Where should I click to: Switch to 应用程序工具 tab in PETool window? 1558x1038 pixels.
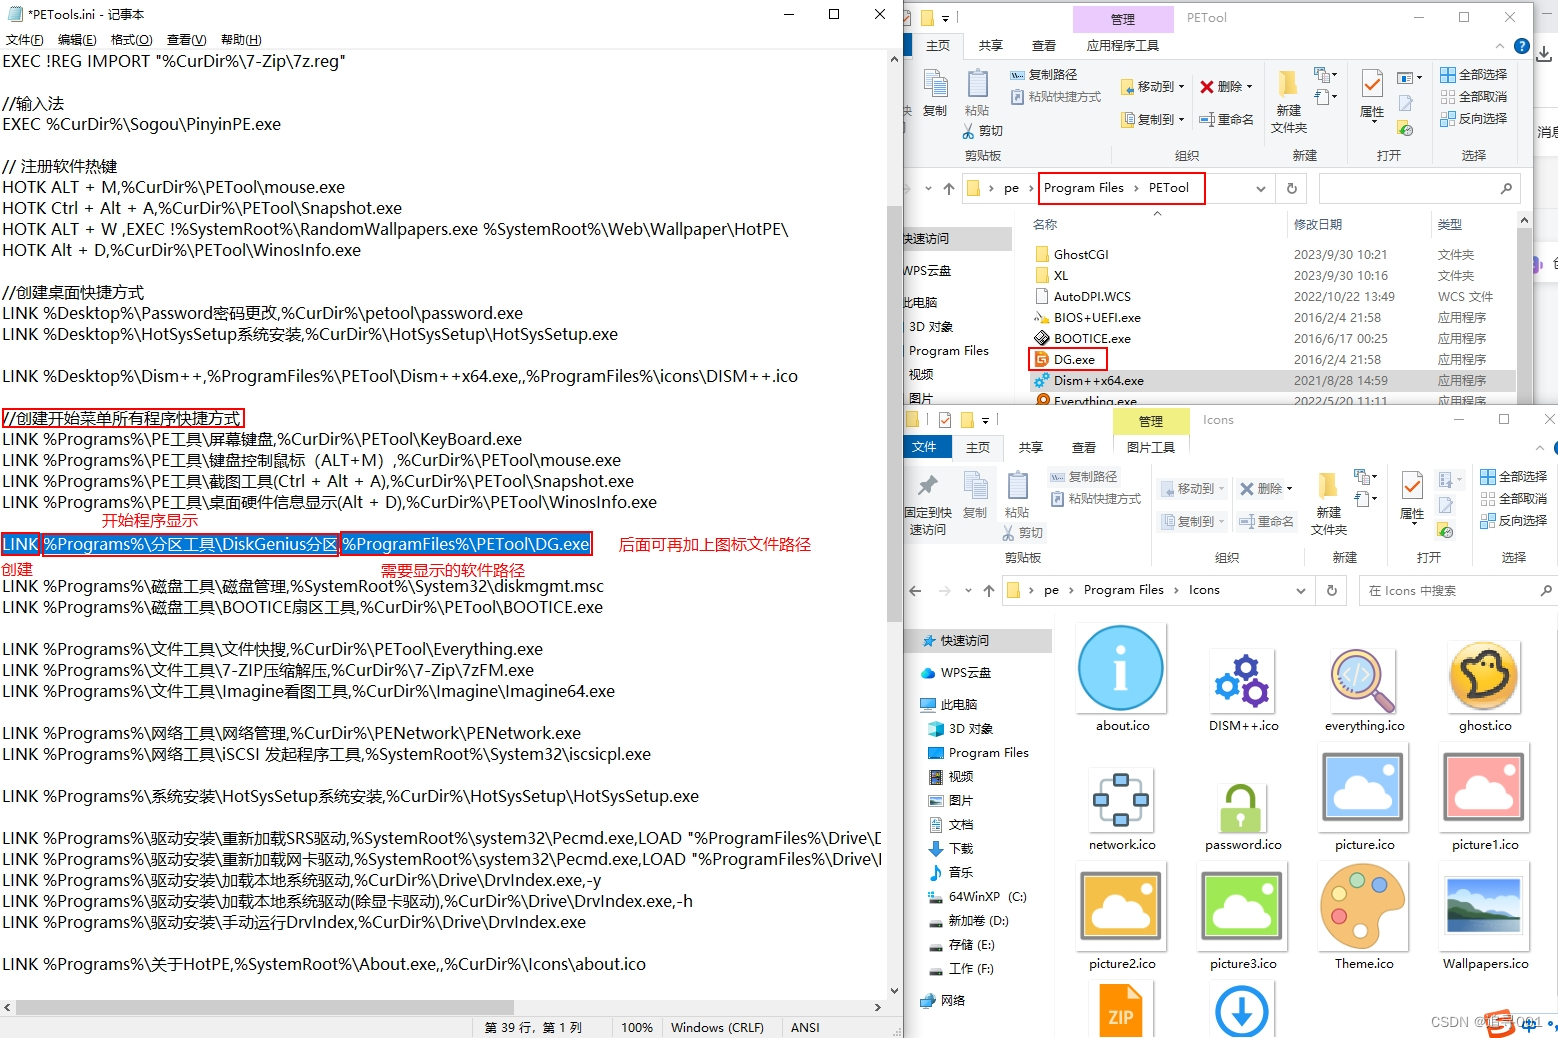(x=1122, y=46)
